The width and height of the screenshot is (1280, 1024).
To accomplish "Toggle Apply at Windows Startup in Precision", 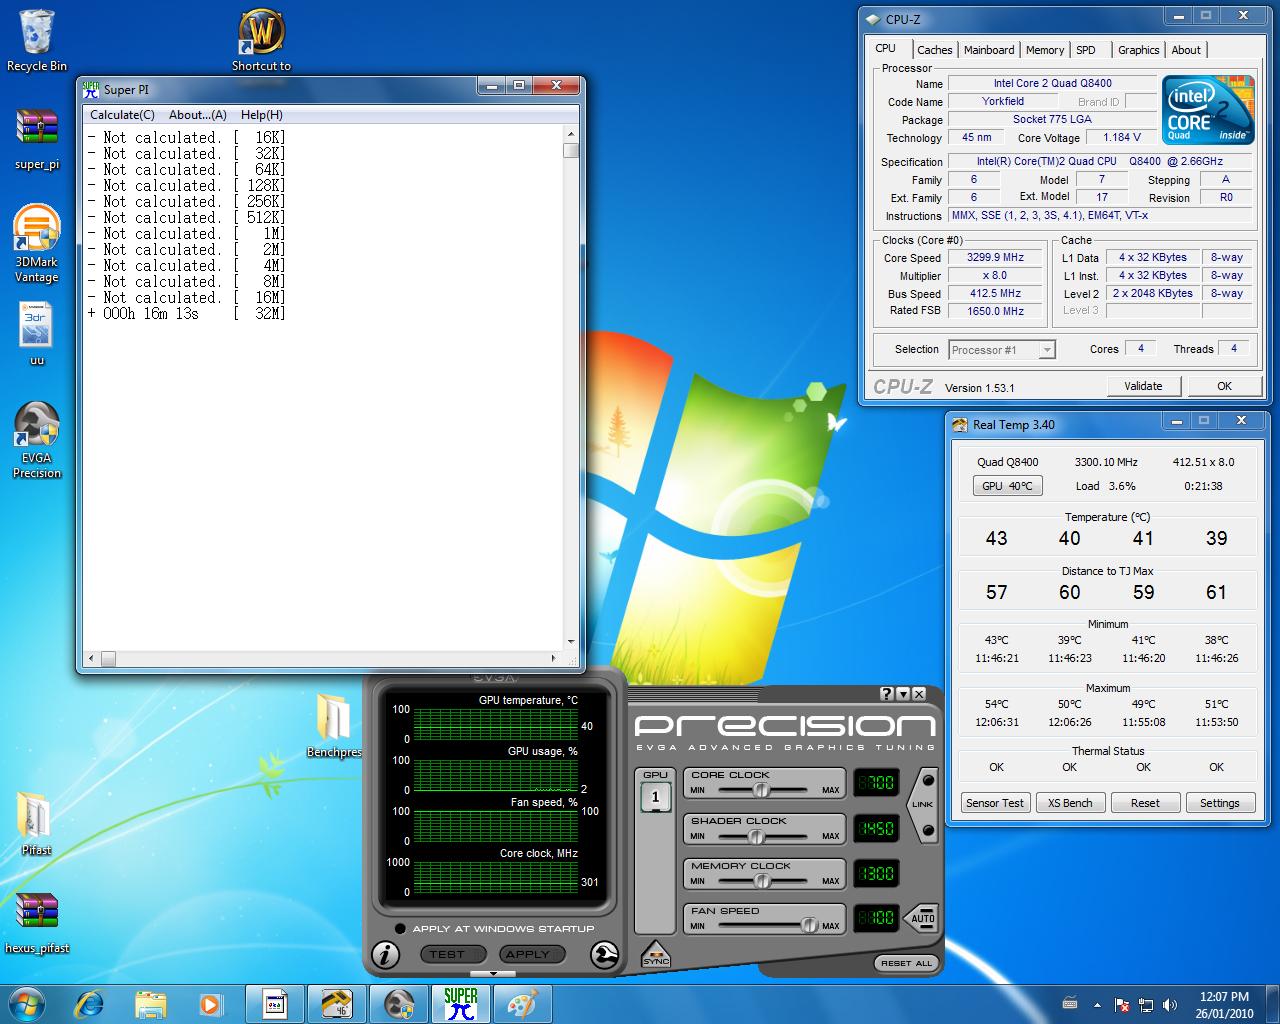I will point(400,928).
